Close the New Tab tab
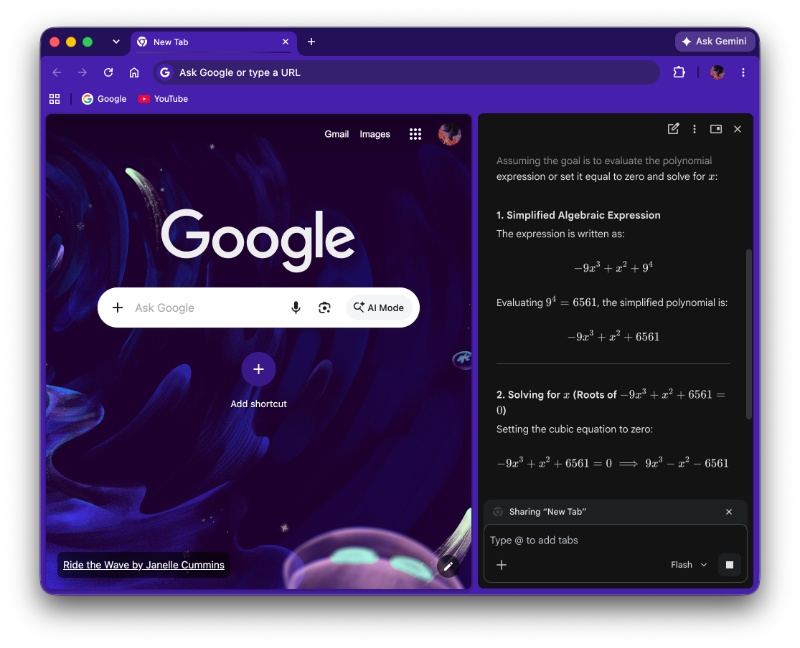800x648 pixels. click(x=285, y=42)
